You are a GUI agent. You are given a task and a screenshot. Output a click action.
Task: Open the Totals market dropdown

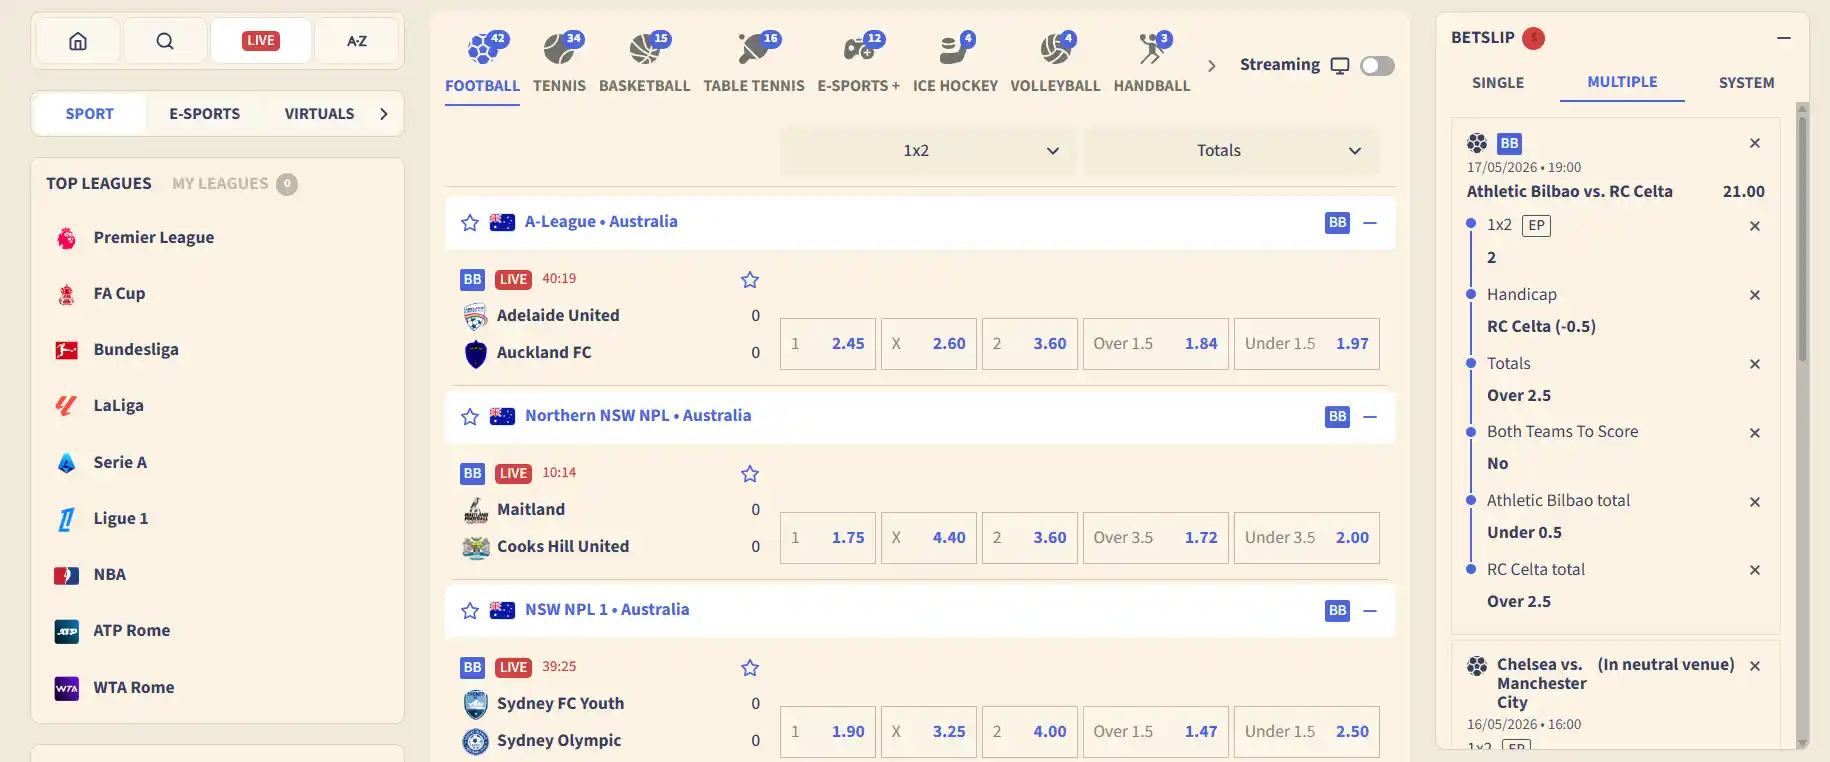(1232, 151)
